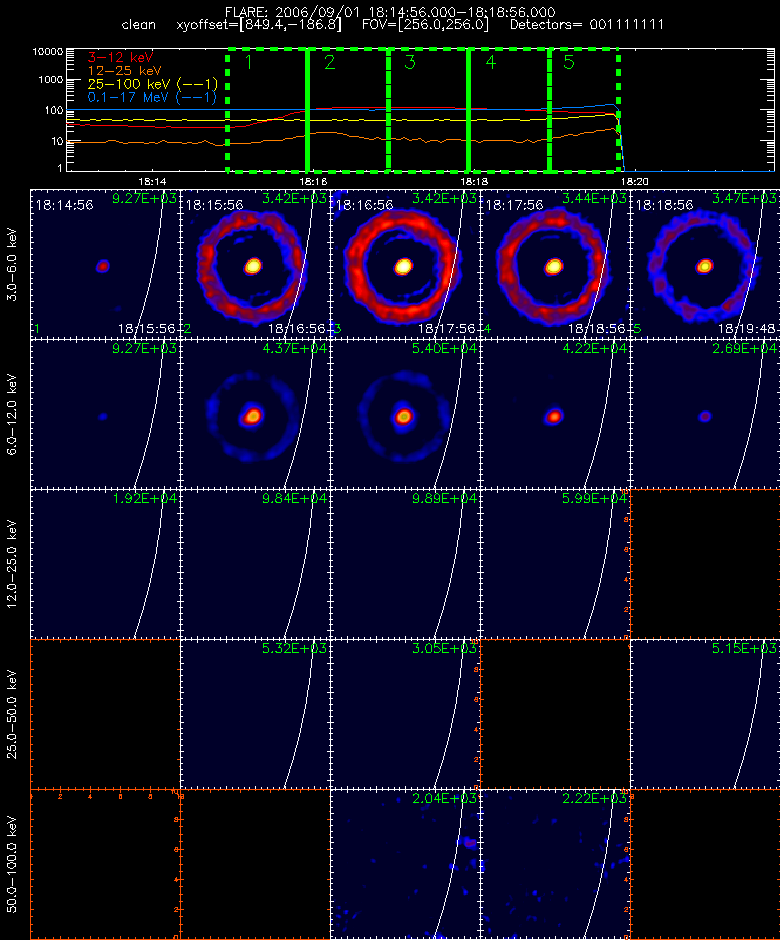Screen dimensions: 780x940
Task: Click the yellow 25-100 keV legend entry
Action: click(x=152, y=84)
